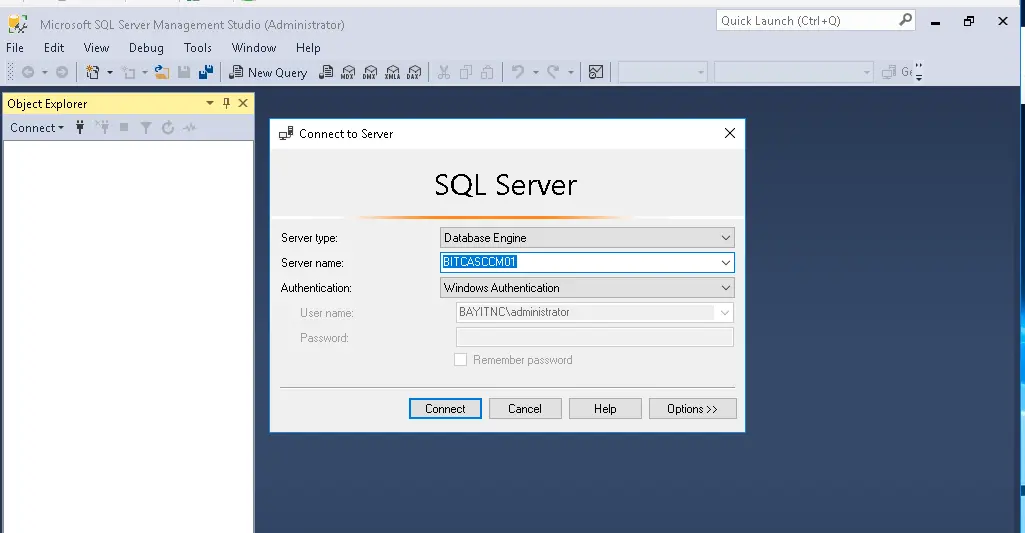This screenshot has width=1025, height=533.
Task: Click the Save All icon
Action: [206, 72]
